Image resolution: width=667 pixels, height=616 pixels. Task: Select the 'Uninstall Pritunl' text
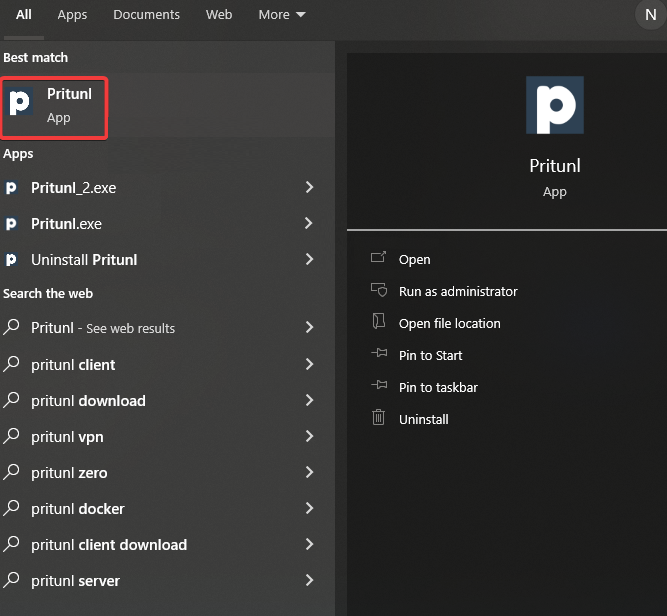click(84, 260)
